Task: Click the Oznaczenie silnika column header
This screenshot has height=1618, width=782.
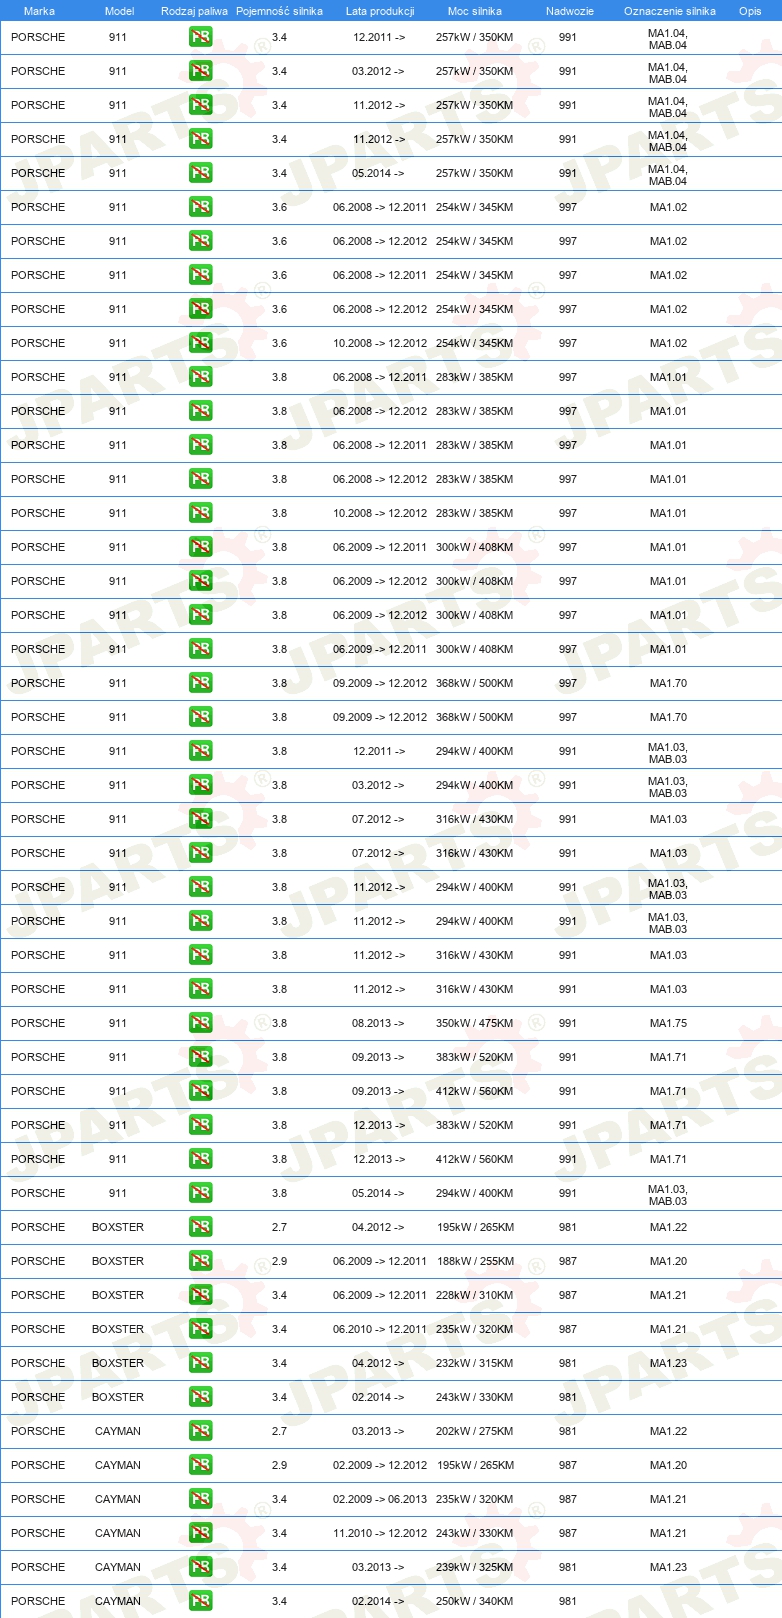Action: 670,11
